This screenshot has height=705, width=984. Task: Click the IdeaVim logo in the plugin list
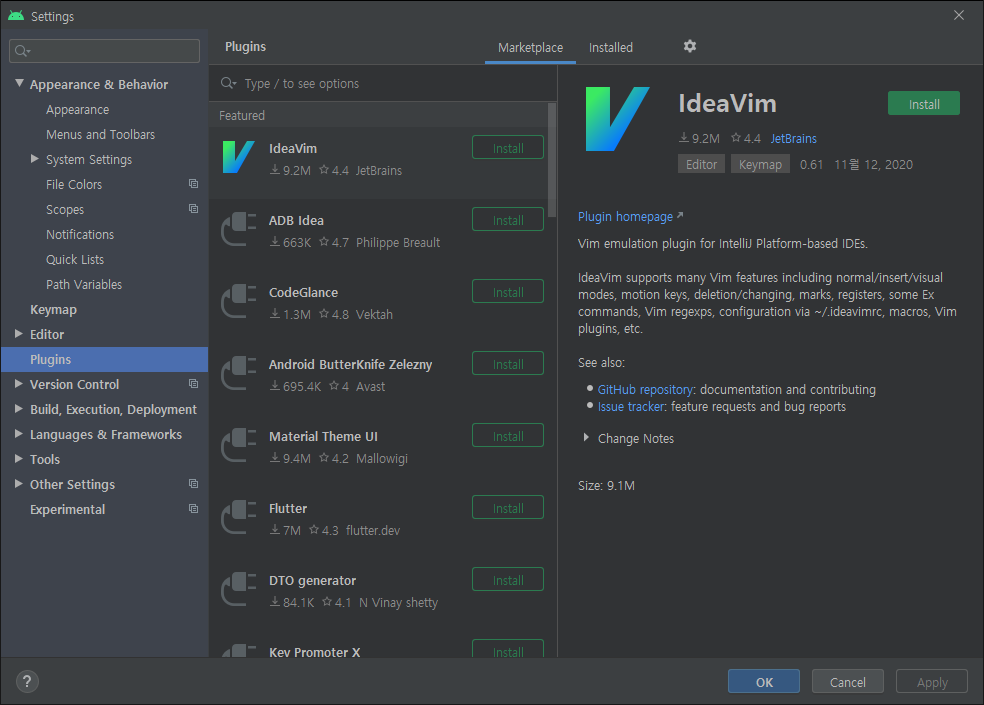click(x=238, y=157)
